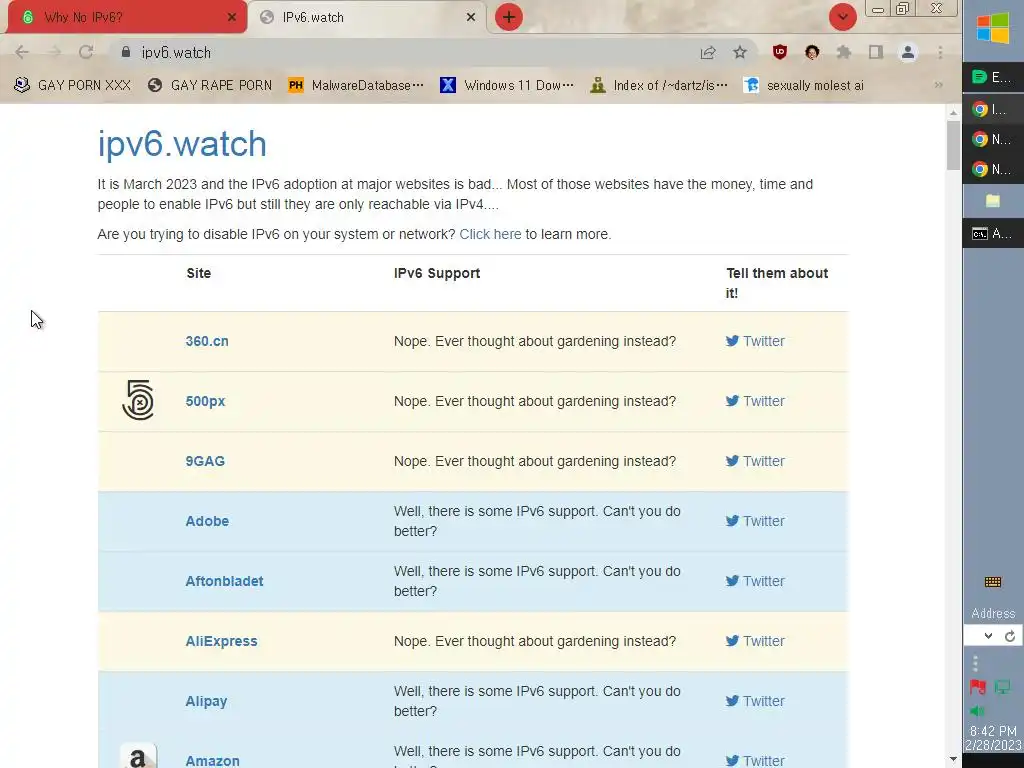Open the 'Index of /~dartz/is...' bookmark
The image size is (1024, 768).
click(x=659, y=86)
